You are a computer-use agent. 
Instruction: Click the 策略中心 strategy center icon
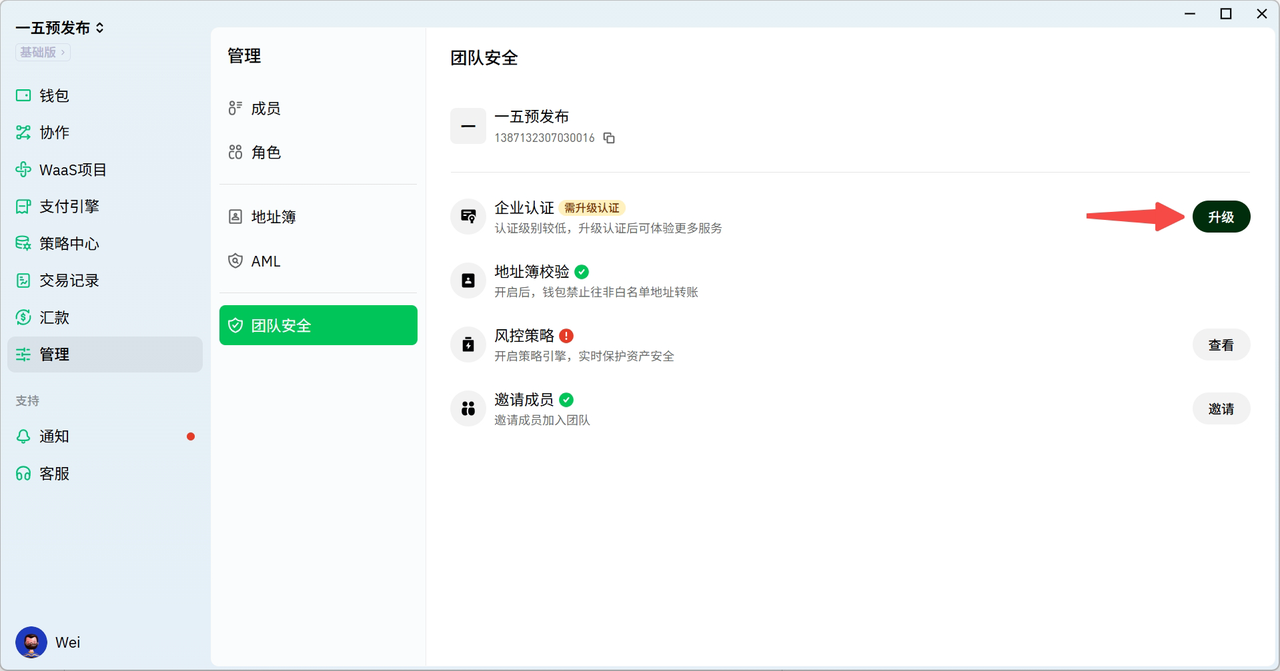23,244
